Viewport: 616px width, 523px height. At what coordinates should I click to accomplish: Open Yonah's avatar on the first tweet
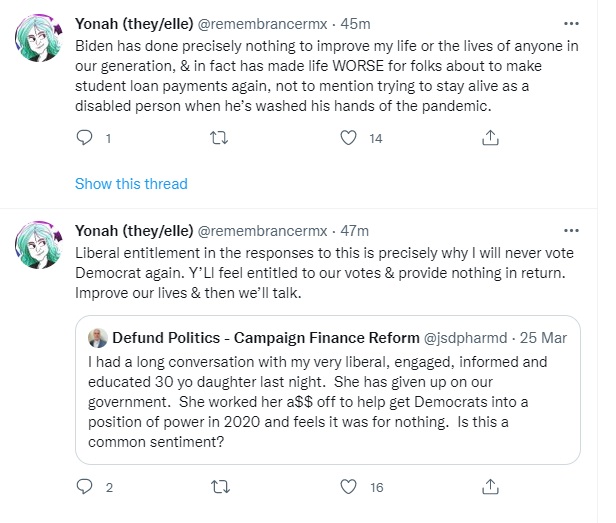click(38, 38)
